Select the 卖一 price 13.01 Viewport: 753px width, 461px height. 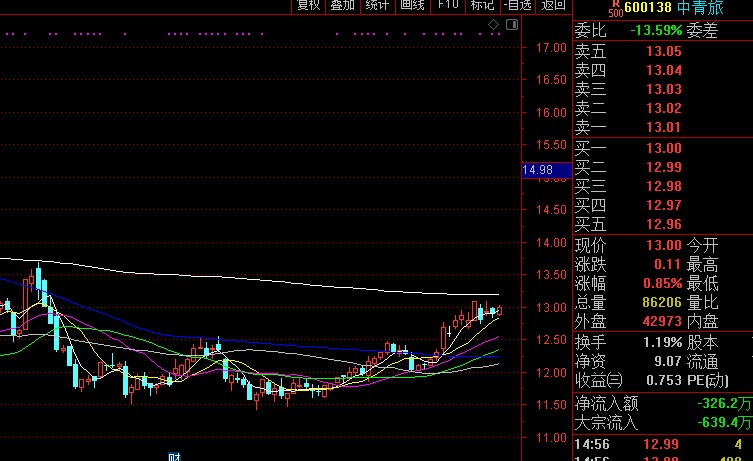664,127
